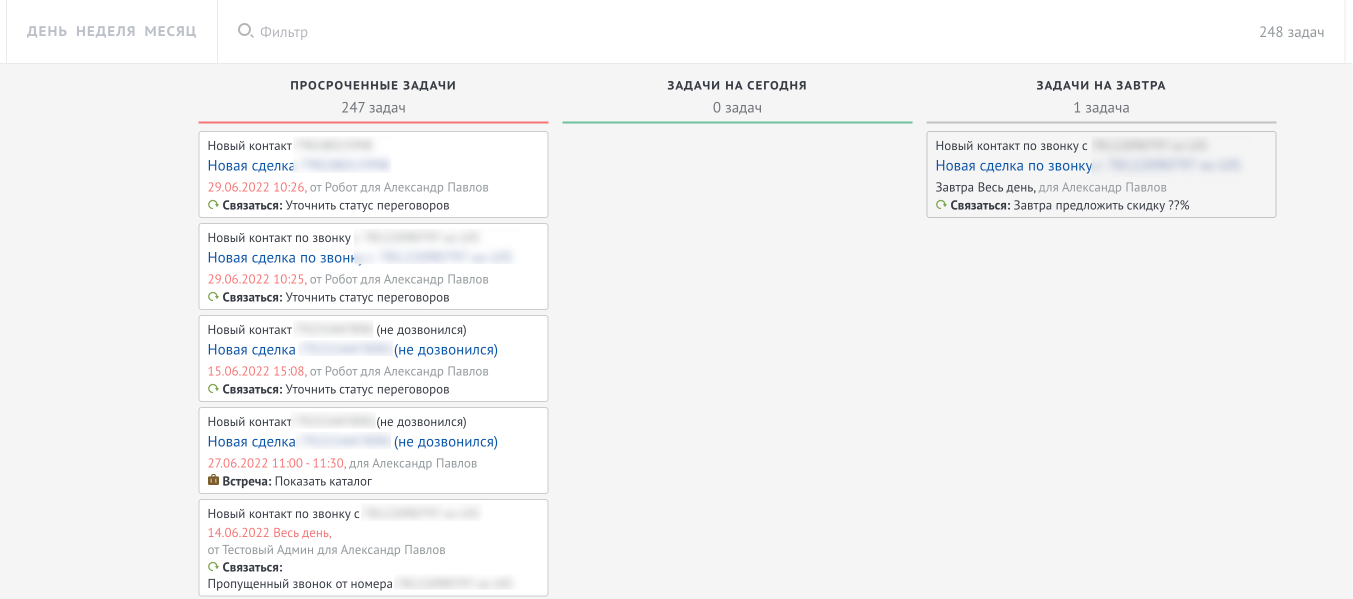1353x599 pixels.
Task: Open Новая сделка link in 15.06.2022 15:08 task
Action: tap(251, 350)
